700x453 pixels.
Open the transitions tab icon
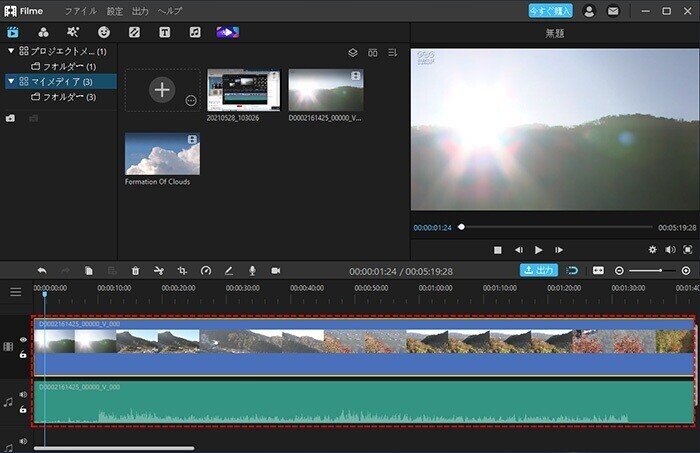pos(134,32)
